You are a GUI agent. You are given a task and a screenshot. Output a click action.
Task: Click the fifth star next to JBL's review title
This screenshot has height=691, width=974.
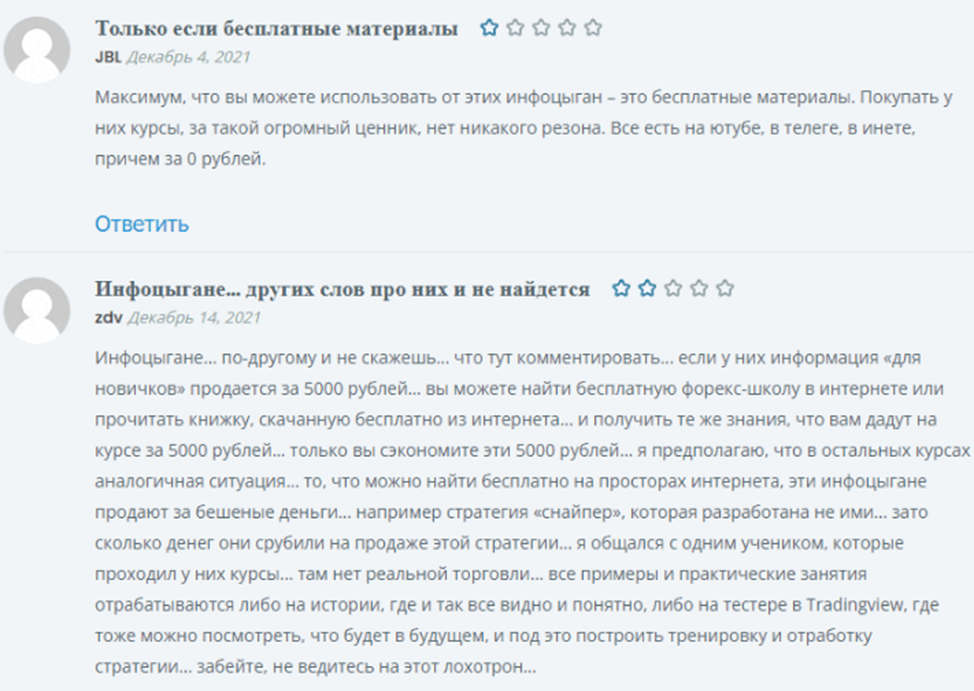pyautogui.click(x=593, y=27)
